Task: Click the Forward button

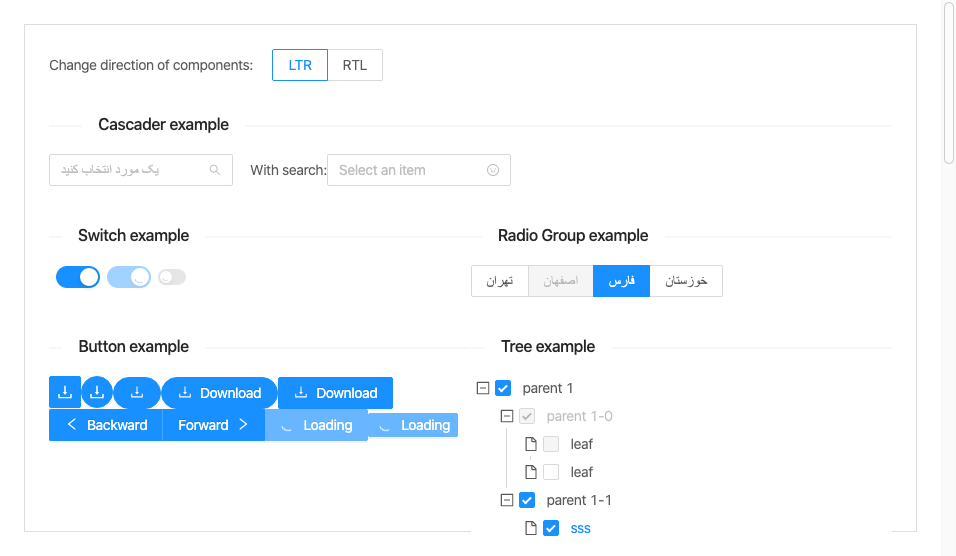Action: pyautogui.click(x=213, y=425)
